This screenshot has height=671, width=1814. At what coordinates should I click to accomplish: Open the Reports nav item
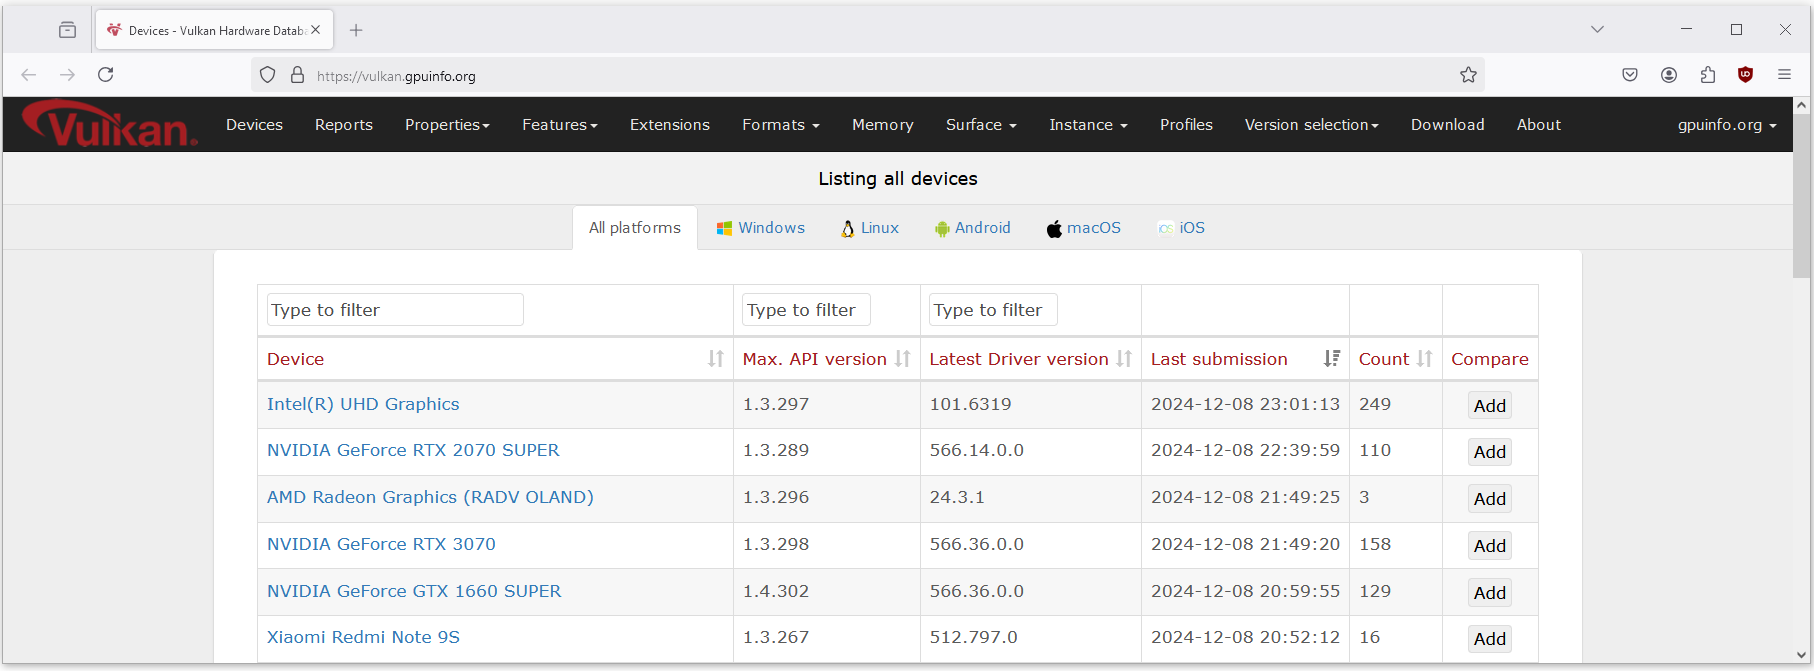tap(344, 125)
